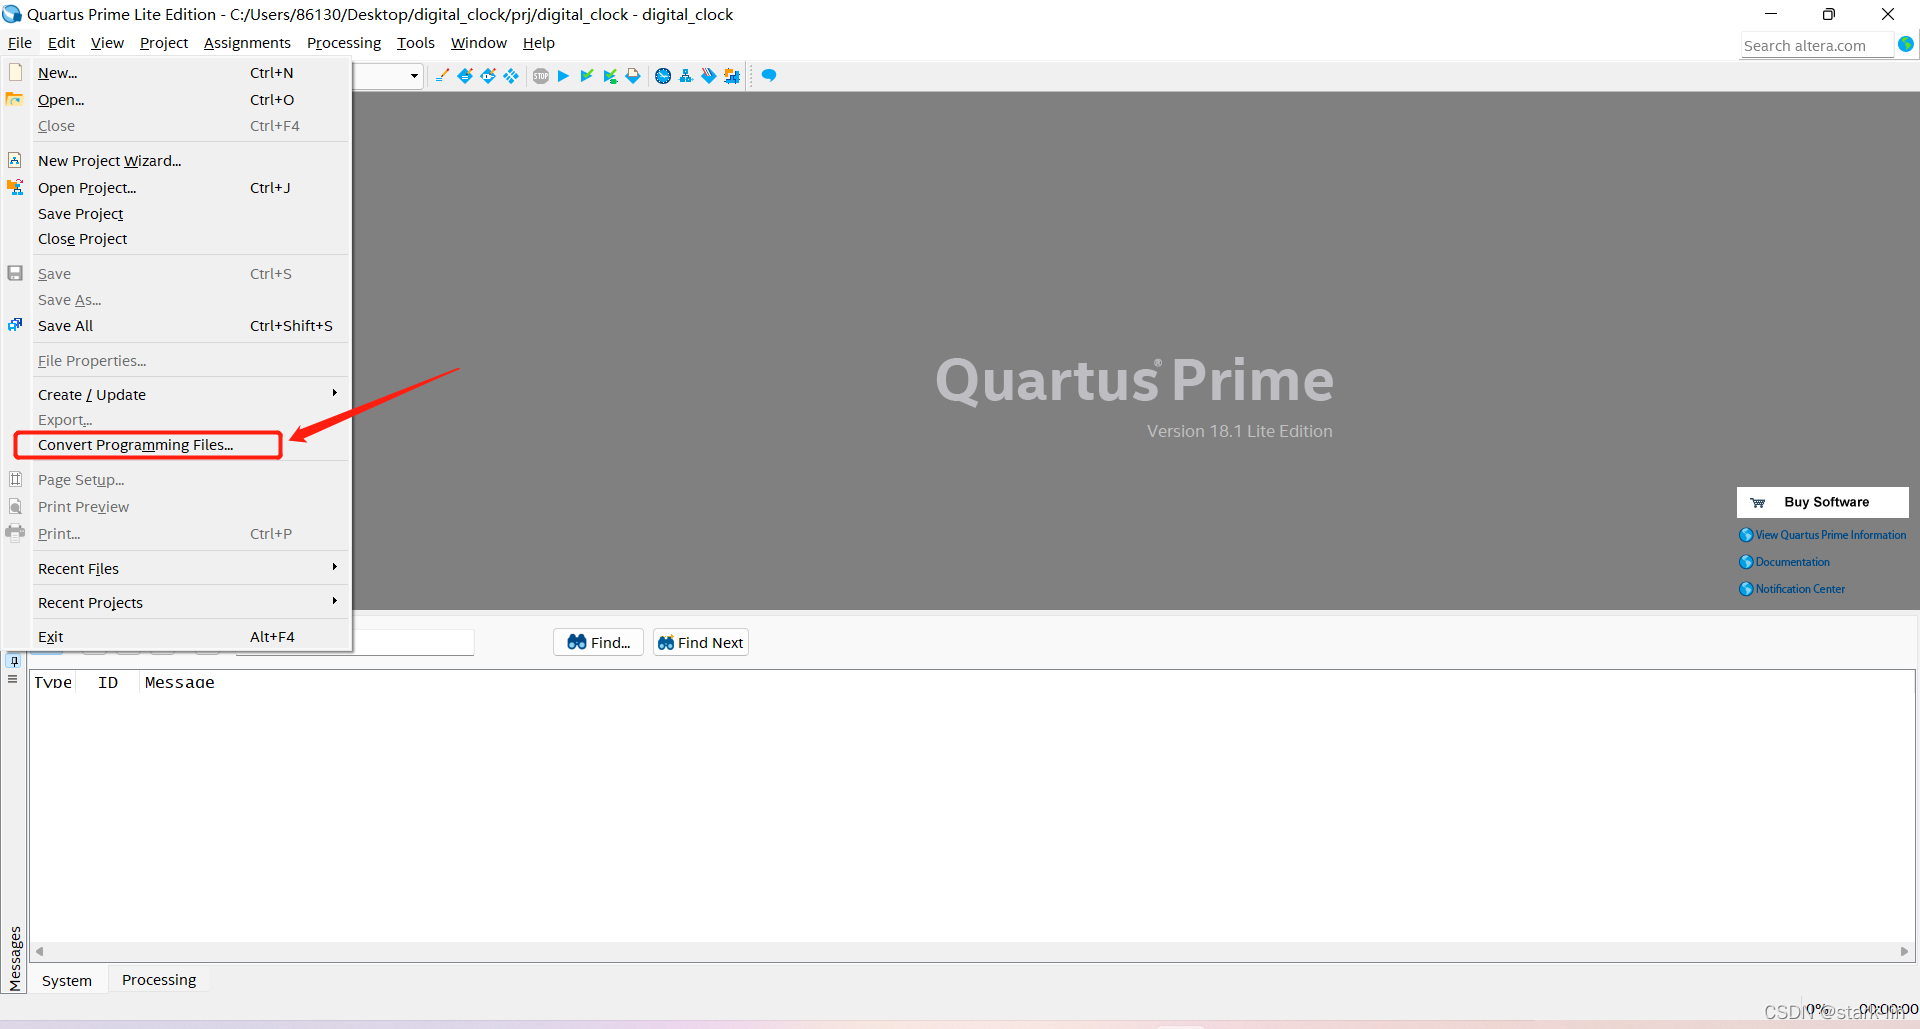Start Compilation with the play arrow

(x=563, y=76)
